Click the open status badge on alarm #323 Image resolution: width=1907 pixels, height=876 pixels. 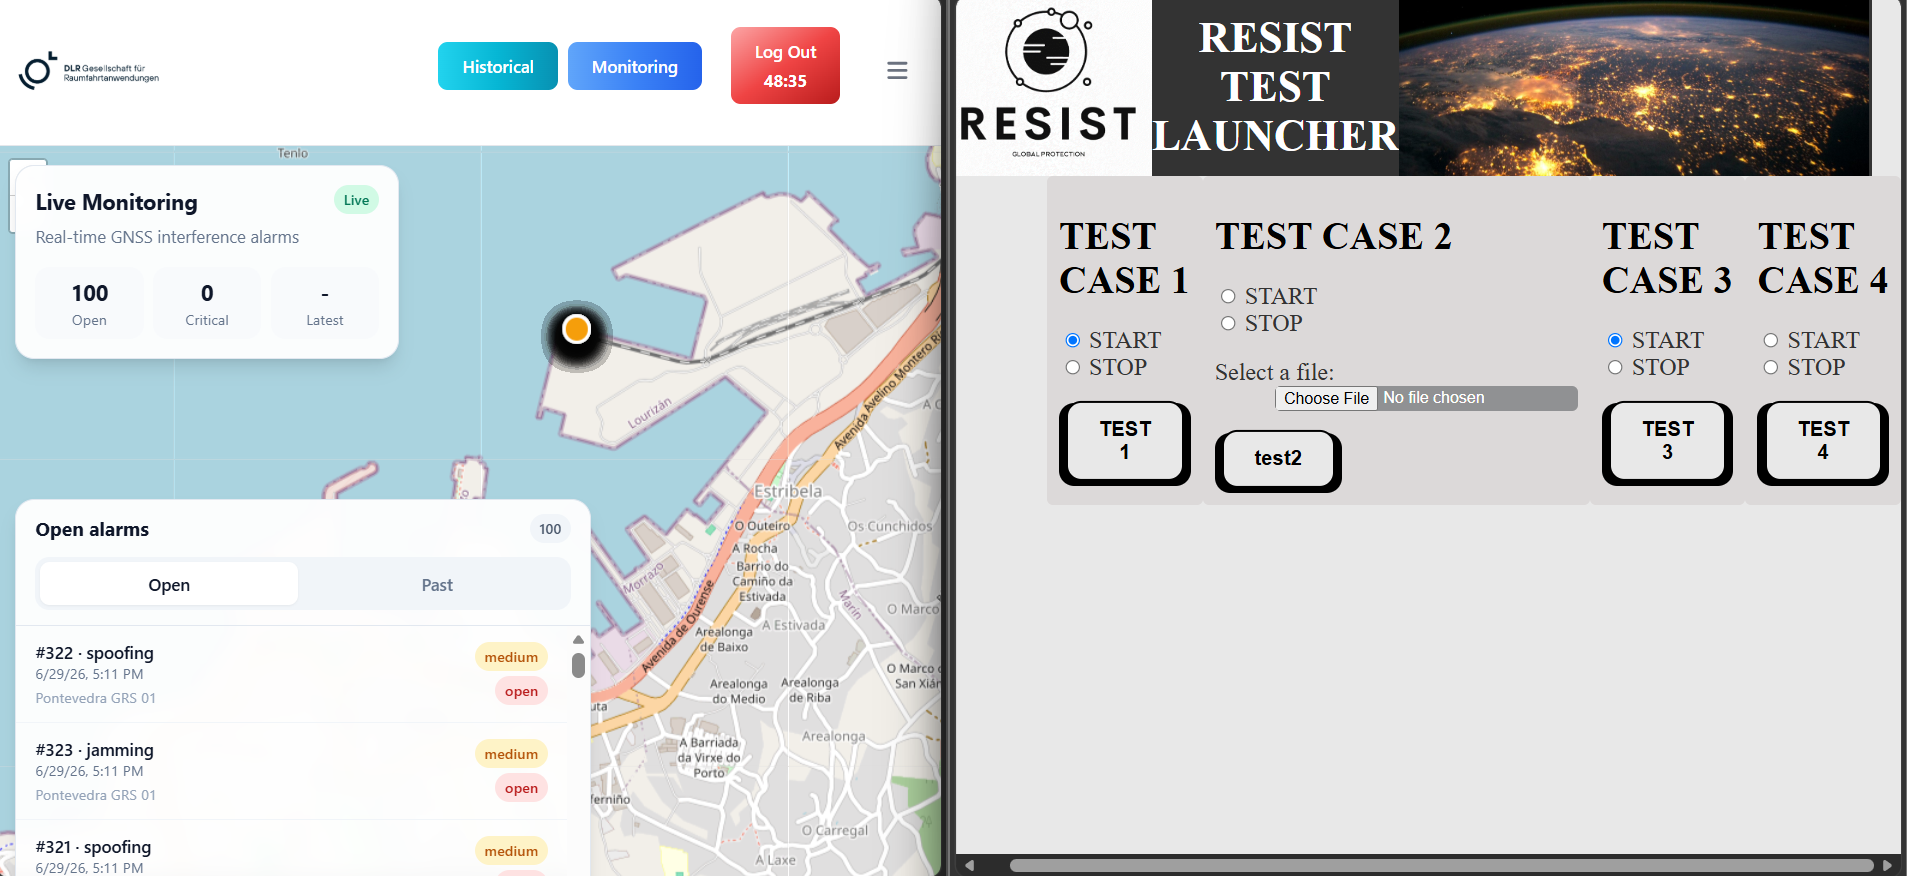tap(521, 788)
